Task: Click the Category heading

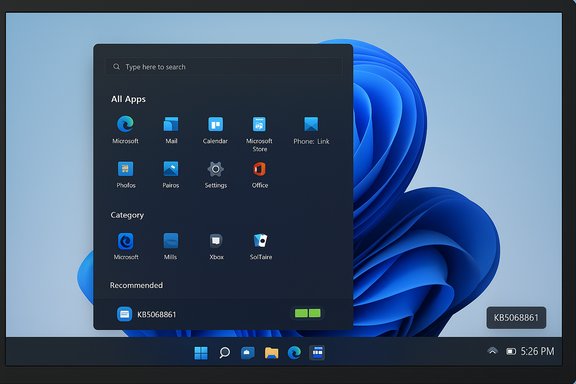Action: 127,215
